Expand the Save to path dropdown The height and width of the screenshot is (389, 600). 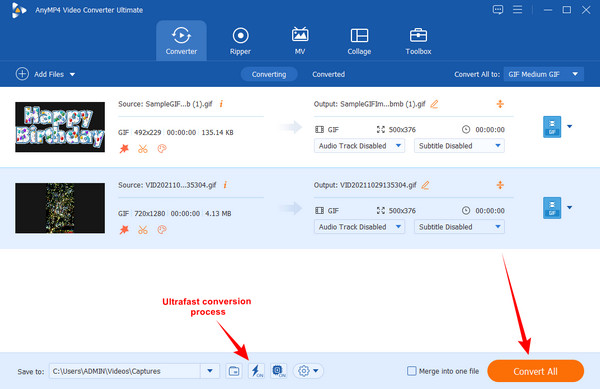tap(210, 371)
